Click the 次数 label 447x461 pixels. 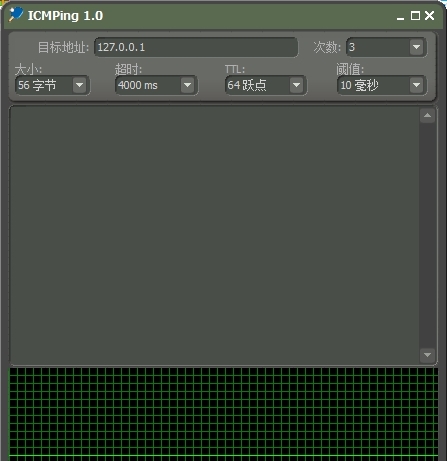click(x=327, y=47)
